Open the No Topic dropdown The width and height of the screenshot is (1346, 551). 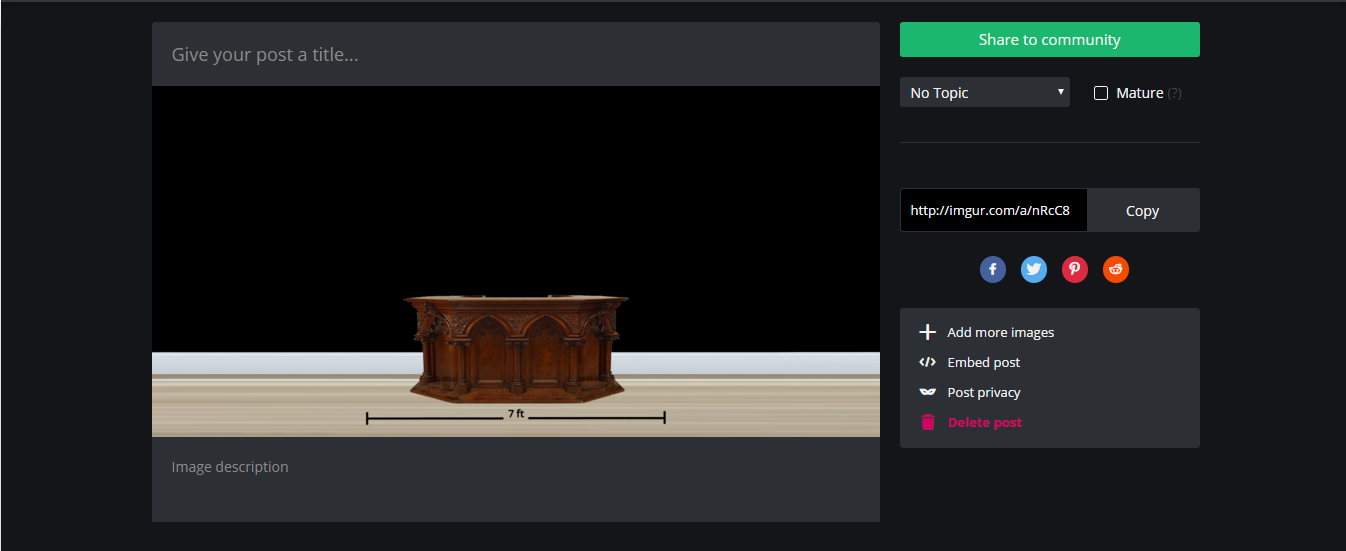tap(985, 93)
